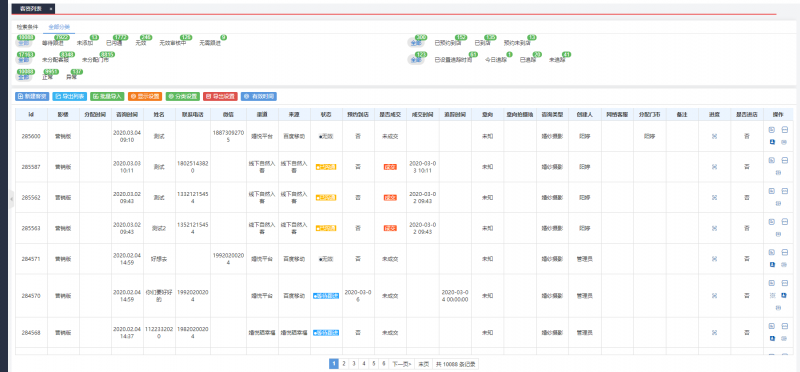Select 全部 filter with 123 badge
This screenshot has width=800, height=372.
pos(416,60)
